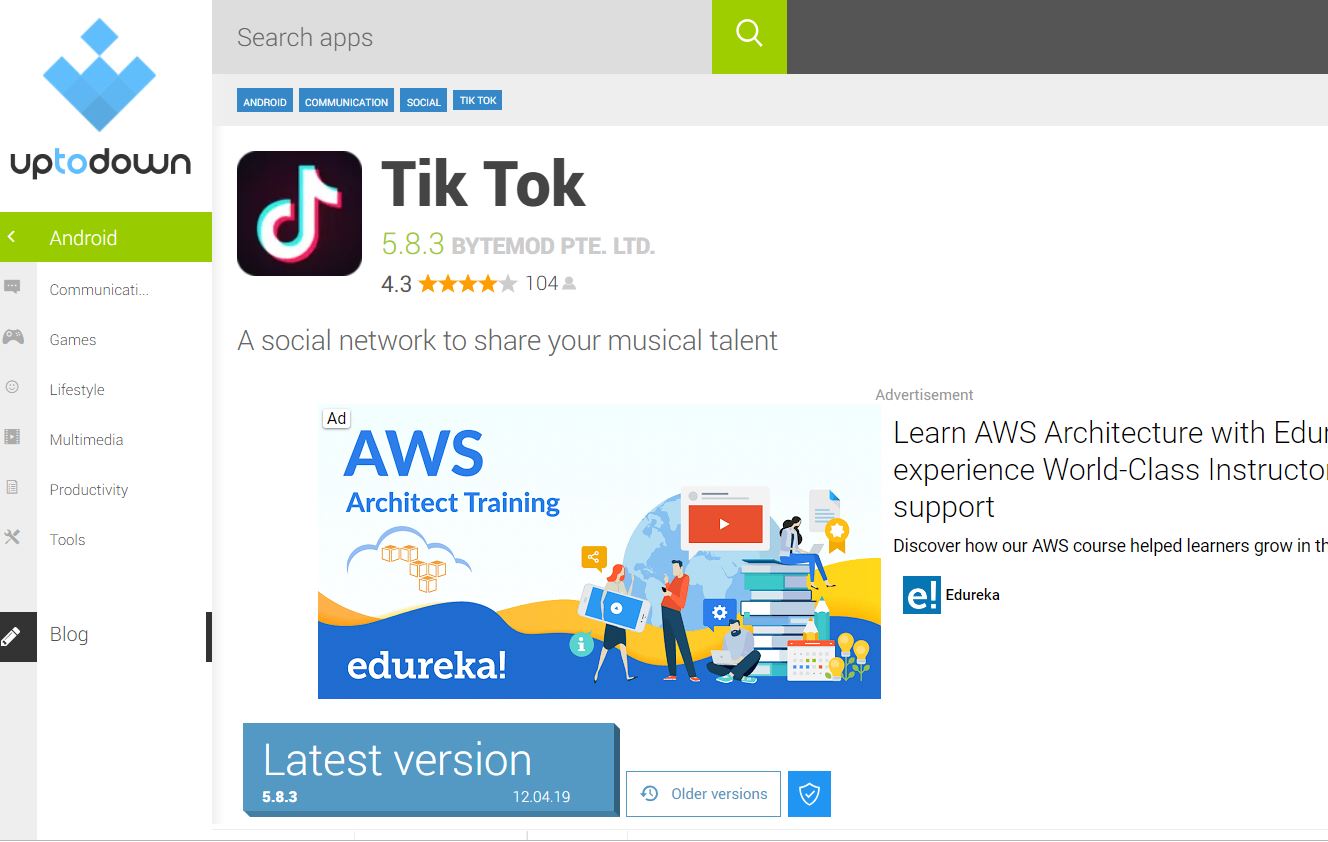This screenshot has width=1328, height=842.
Task: Click the Latest version download button
Action: pyautogui.click(x=431, y=769)
